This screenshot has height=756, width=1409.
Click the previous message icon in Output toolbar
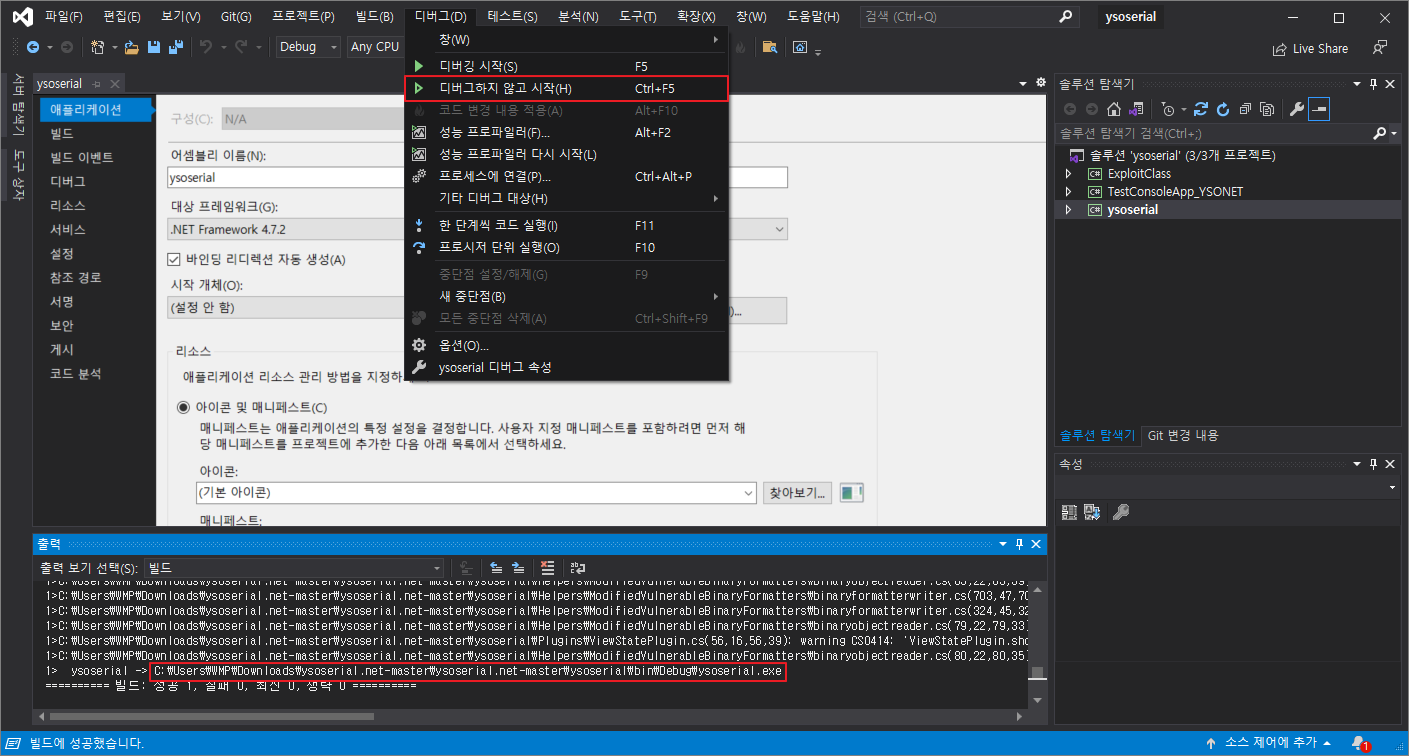[496, 567]
